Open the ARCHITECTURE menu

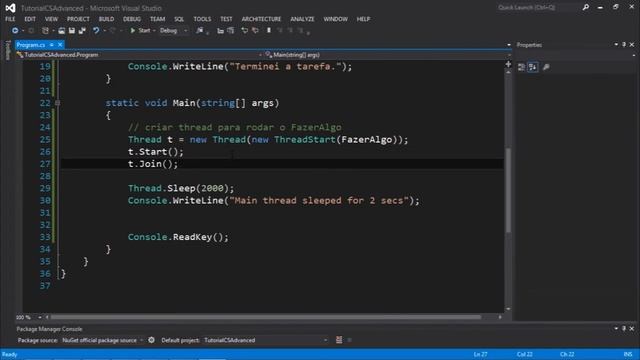click(261, 19)
